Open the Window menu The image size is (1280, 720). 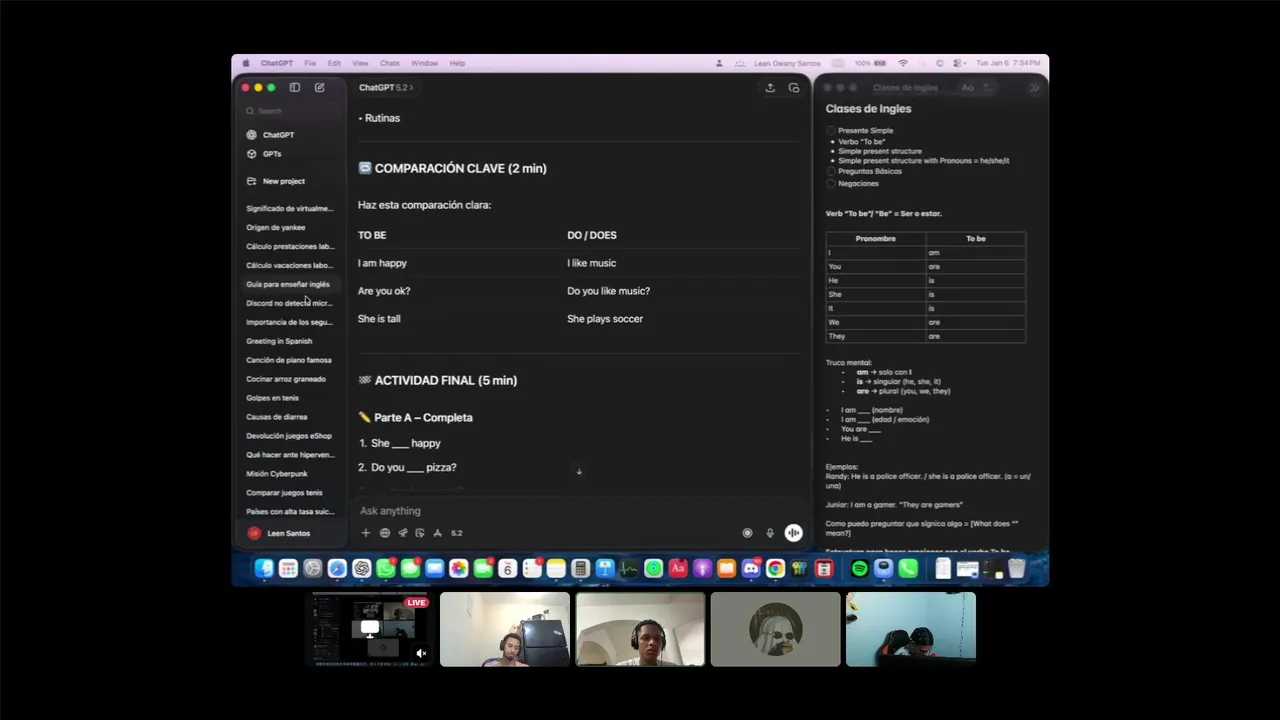[x=425, y=63]
